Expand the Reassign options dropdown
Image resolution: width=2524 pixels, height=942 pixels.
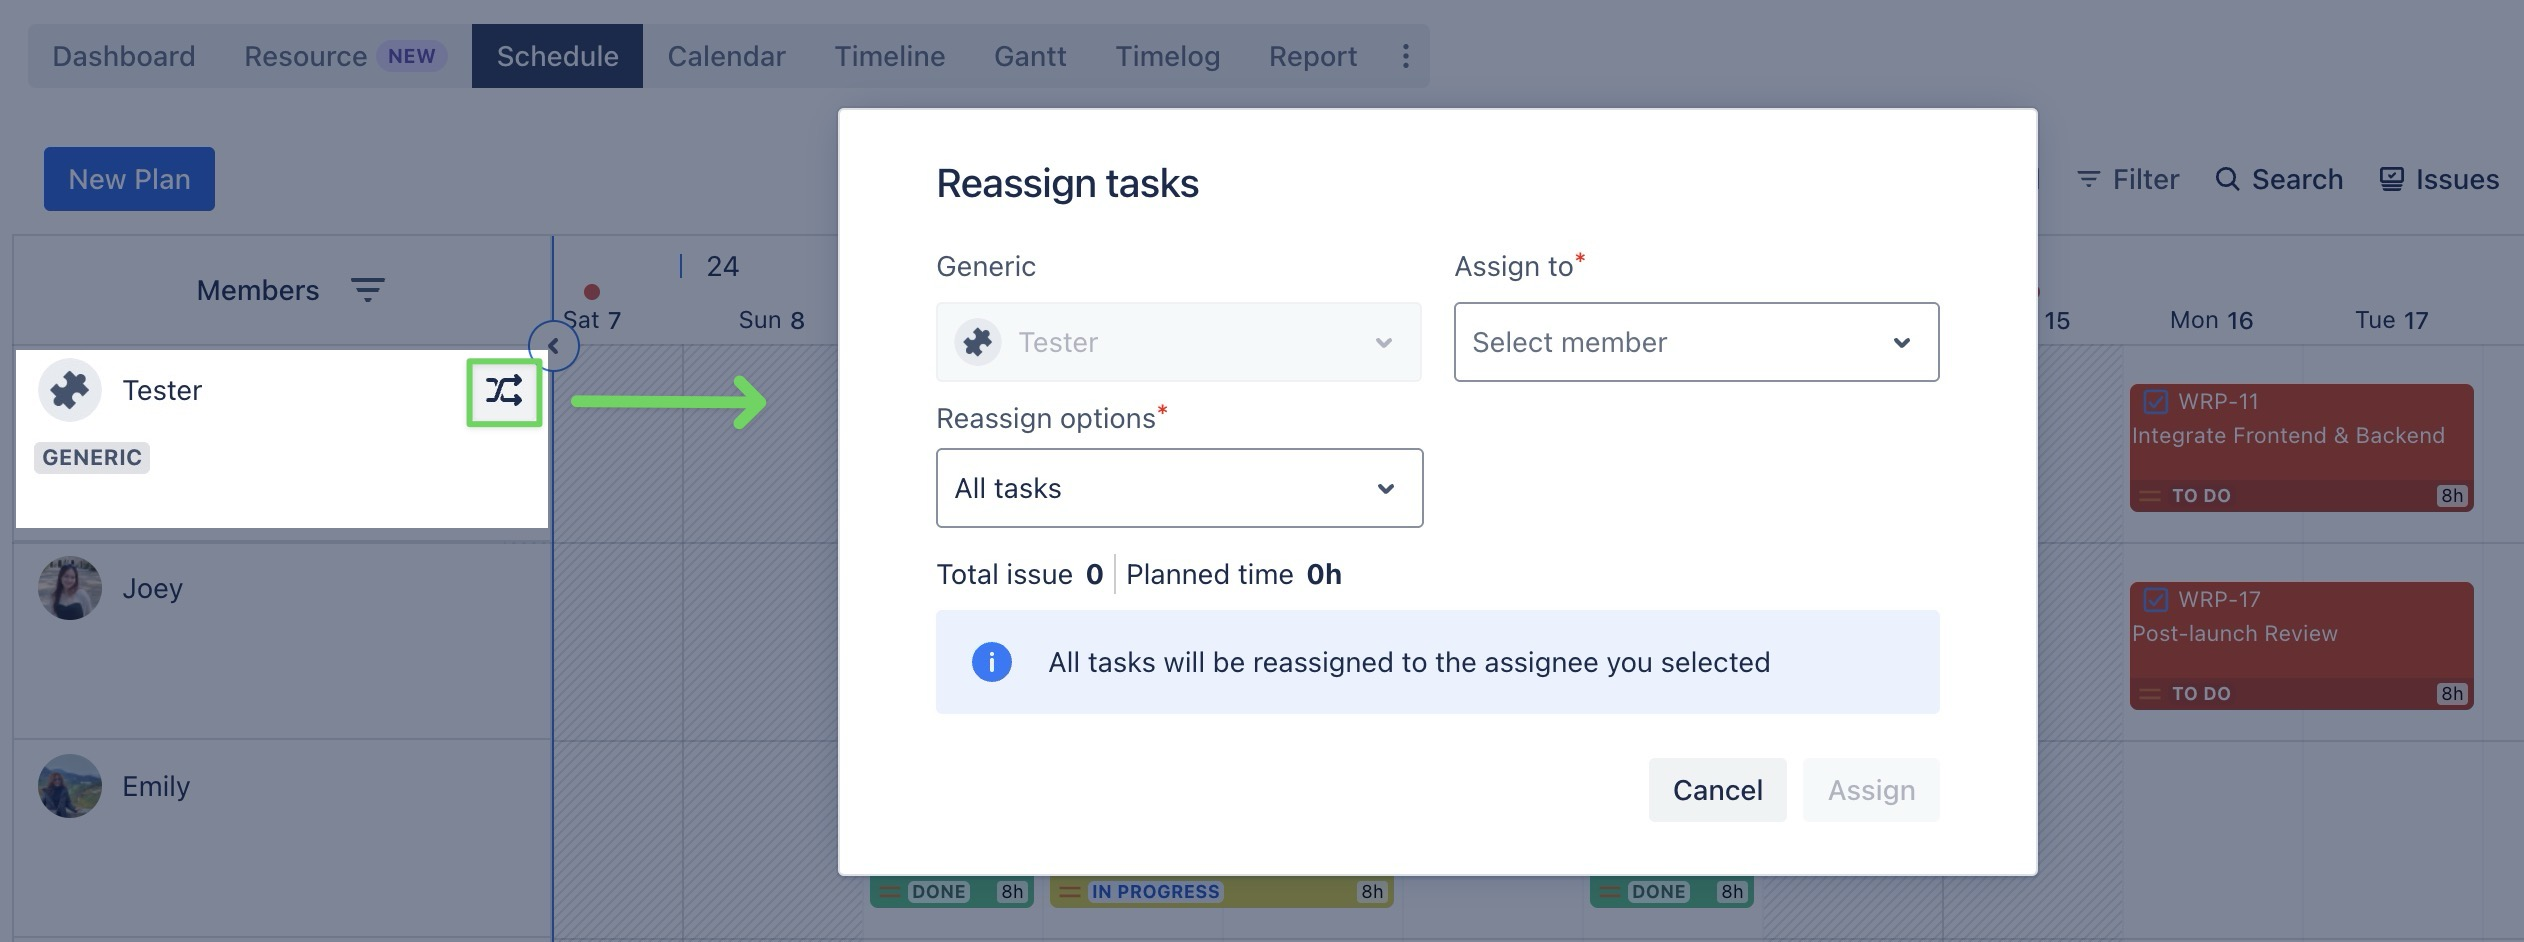(x=1179, y=488)
